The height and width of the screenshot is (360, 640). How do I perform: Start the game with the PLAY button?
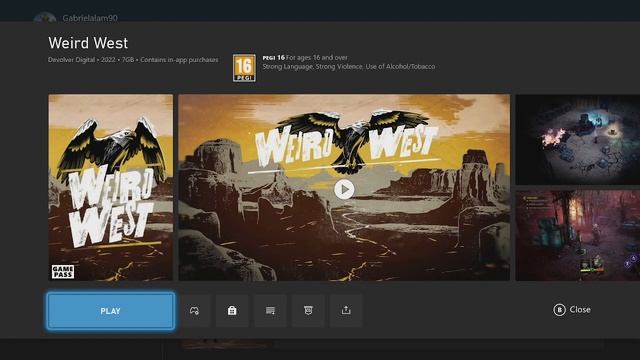click(111, 311)
